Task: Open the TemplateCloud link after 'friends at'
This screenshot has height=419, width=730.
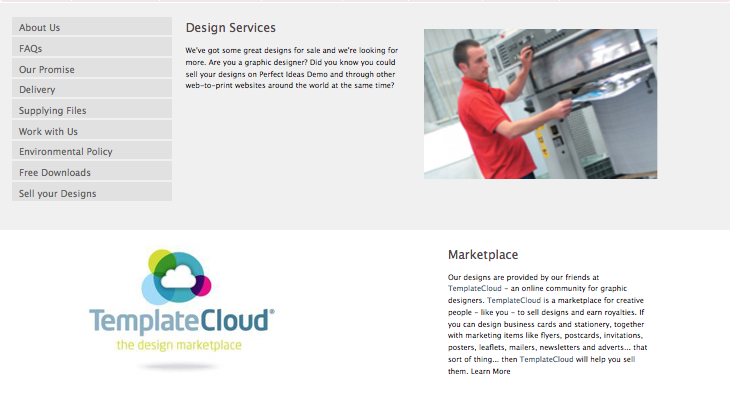Action: [x=474, y=289]
